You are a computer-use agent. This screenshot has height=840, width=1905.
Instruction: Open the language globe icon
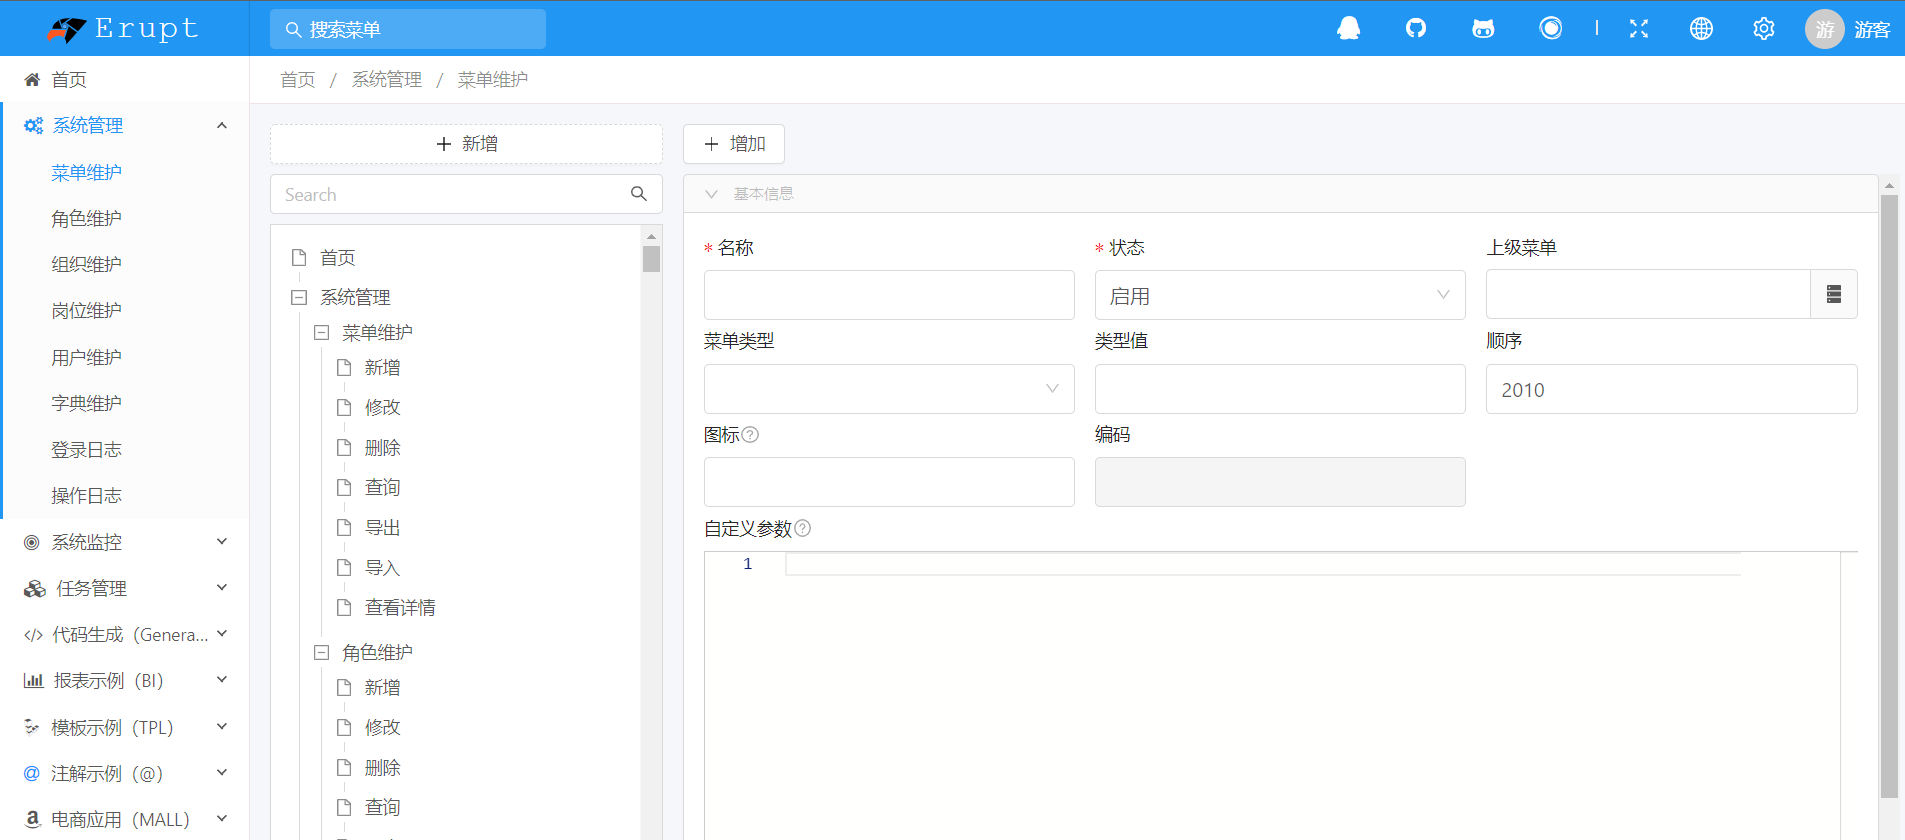coord(1701,28)
